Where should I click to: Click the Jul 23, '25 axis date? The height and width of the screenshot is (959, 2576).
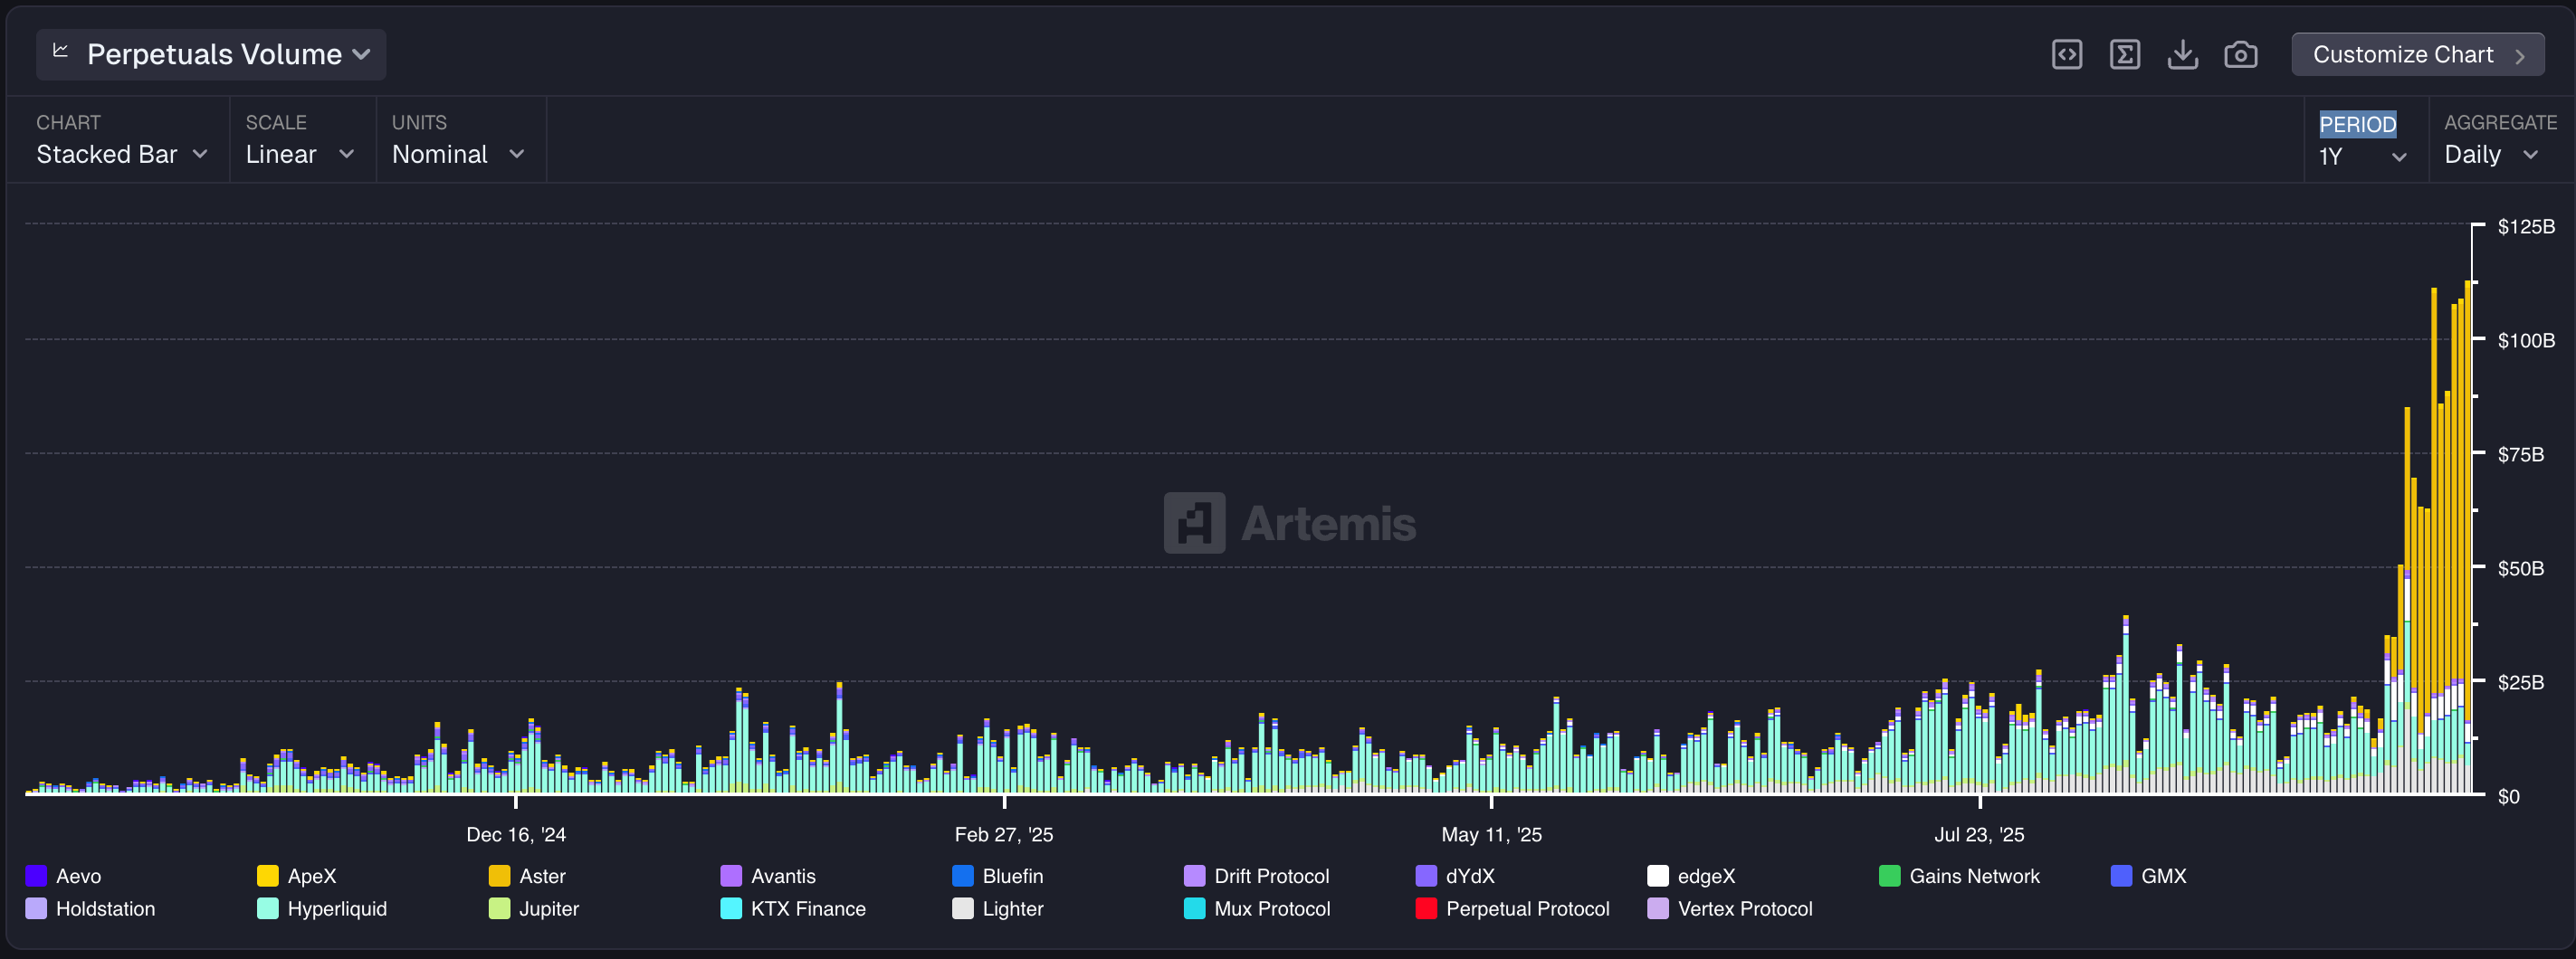coord(1979,834)
